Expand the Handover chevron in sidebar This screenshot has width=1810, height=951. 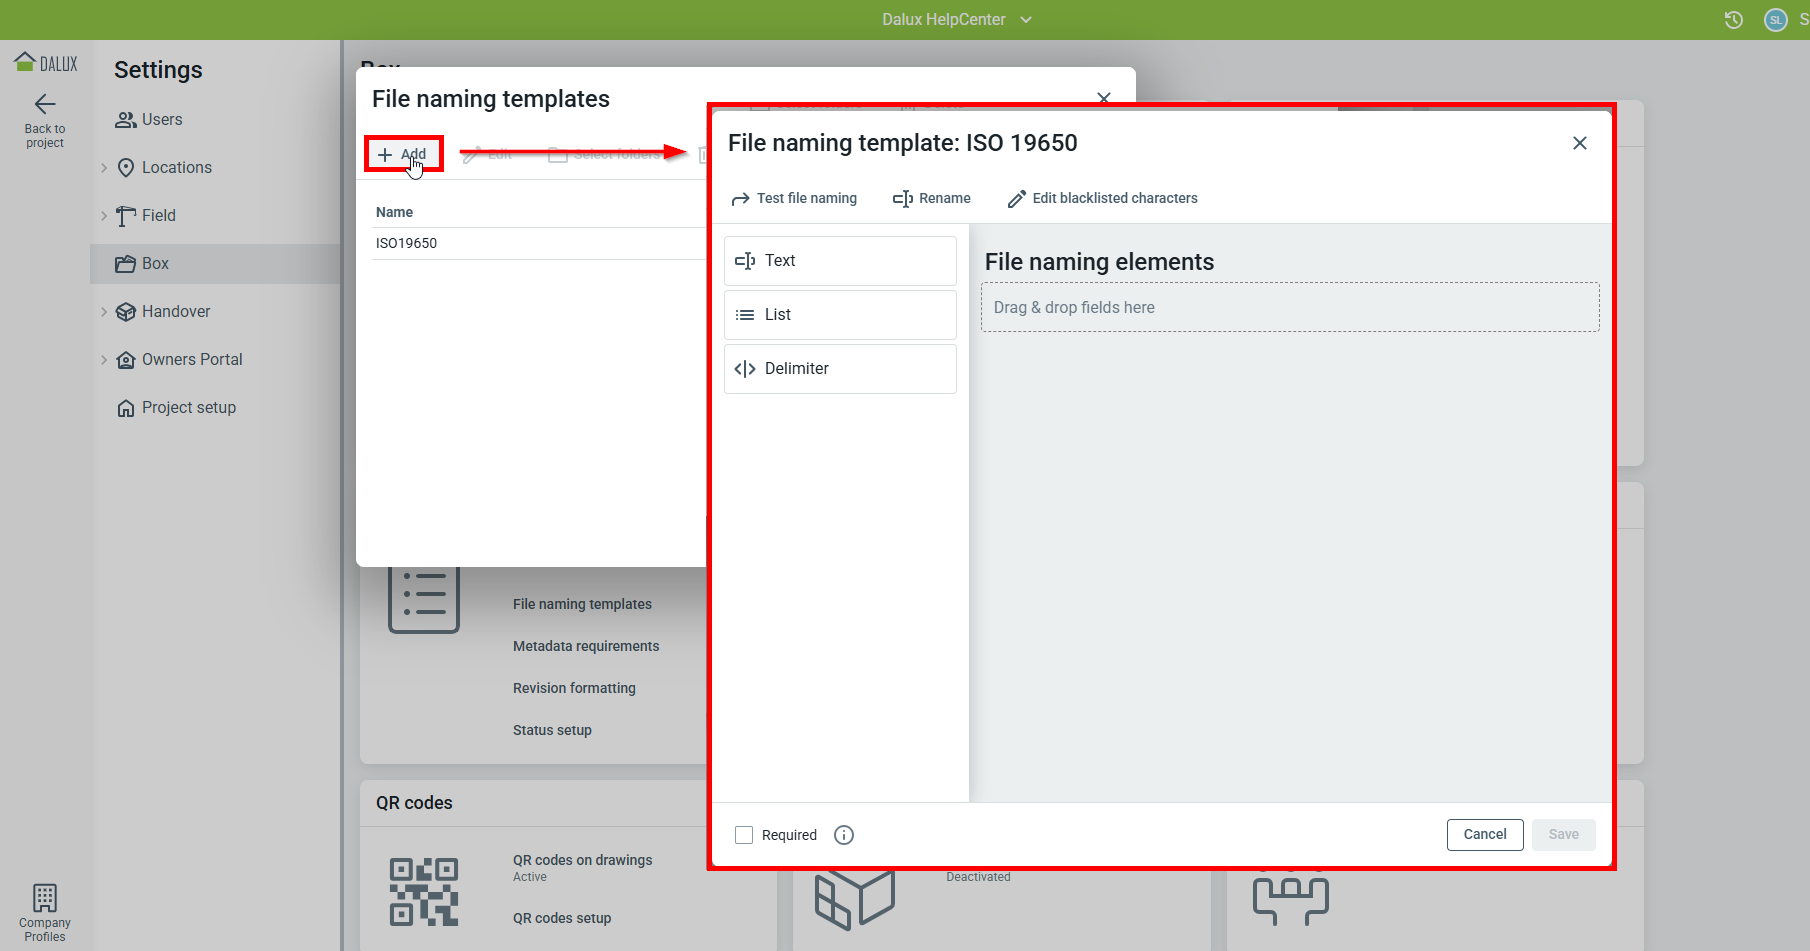point(104,312)
